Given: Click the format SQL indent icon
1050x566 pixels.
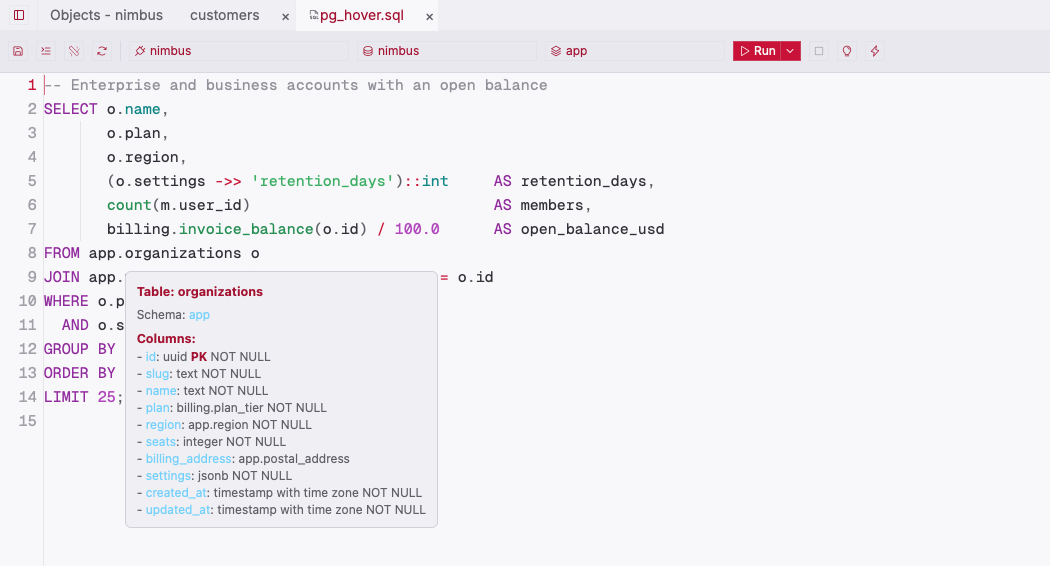Looking at the screenshot, I should tap(46, 51).
